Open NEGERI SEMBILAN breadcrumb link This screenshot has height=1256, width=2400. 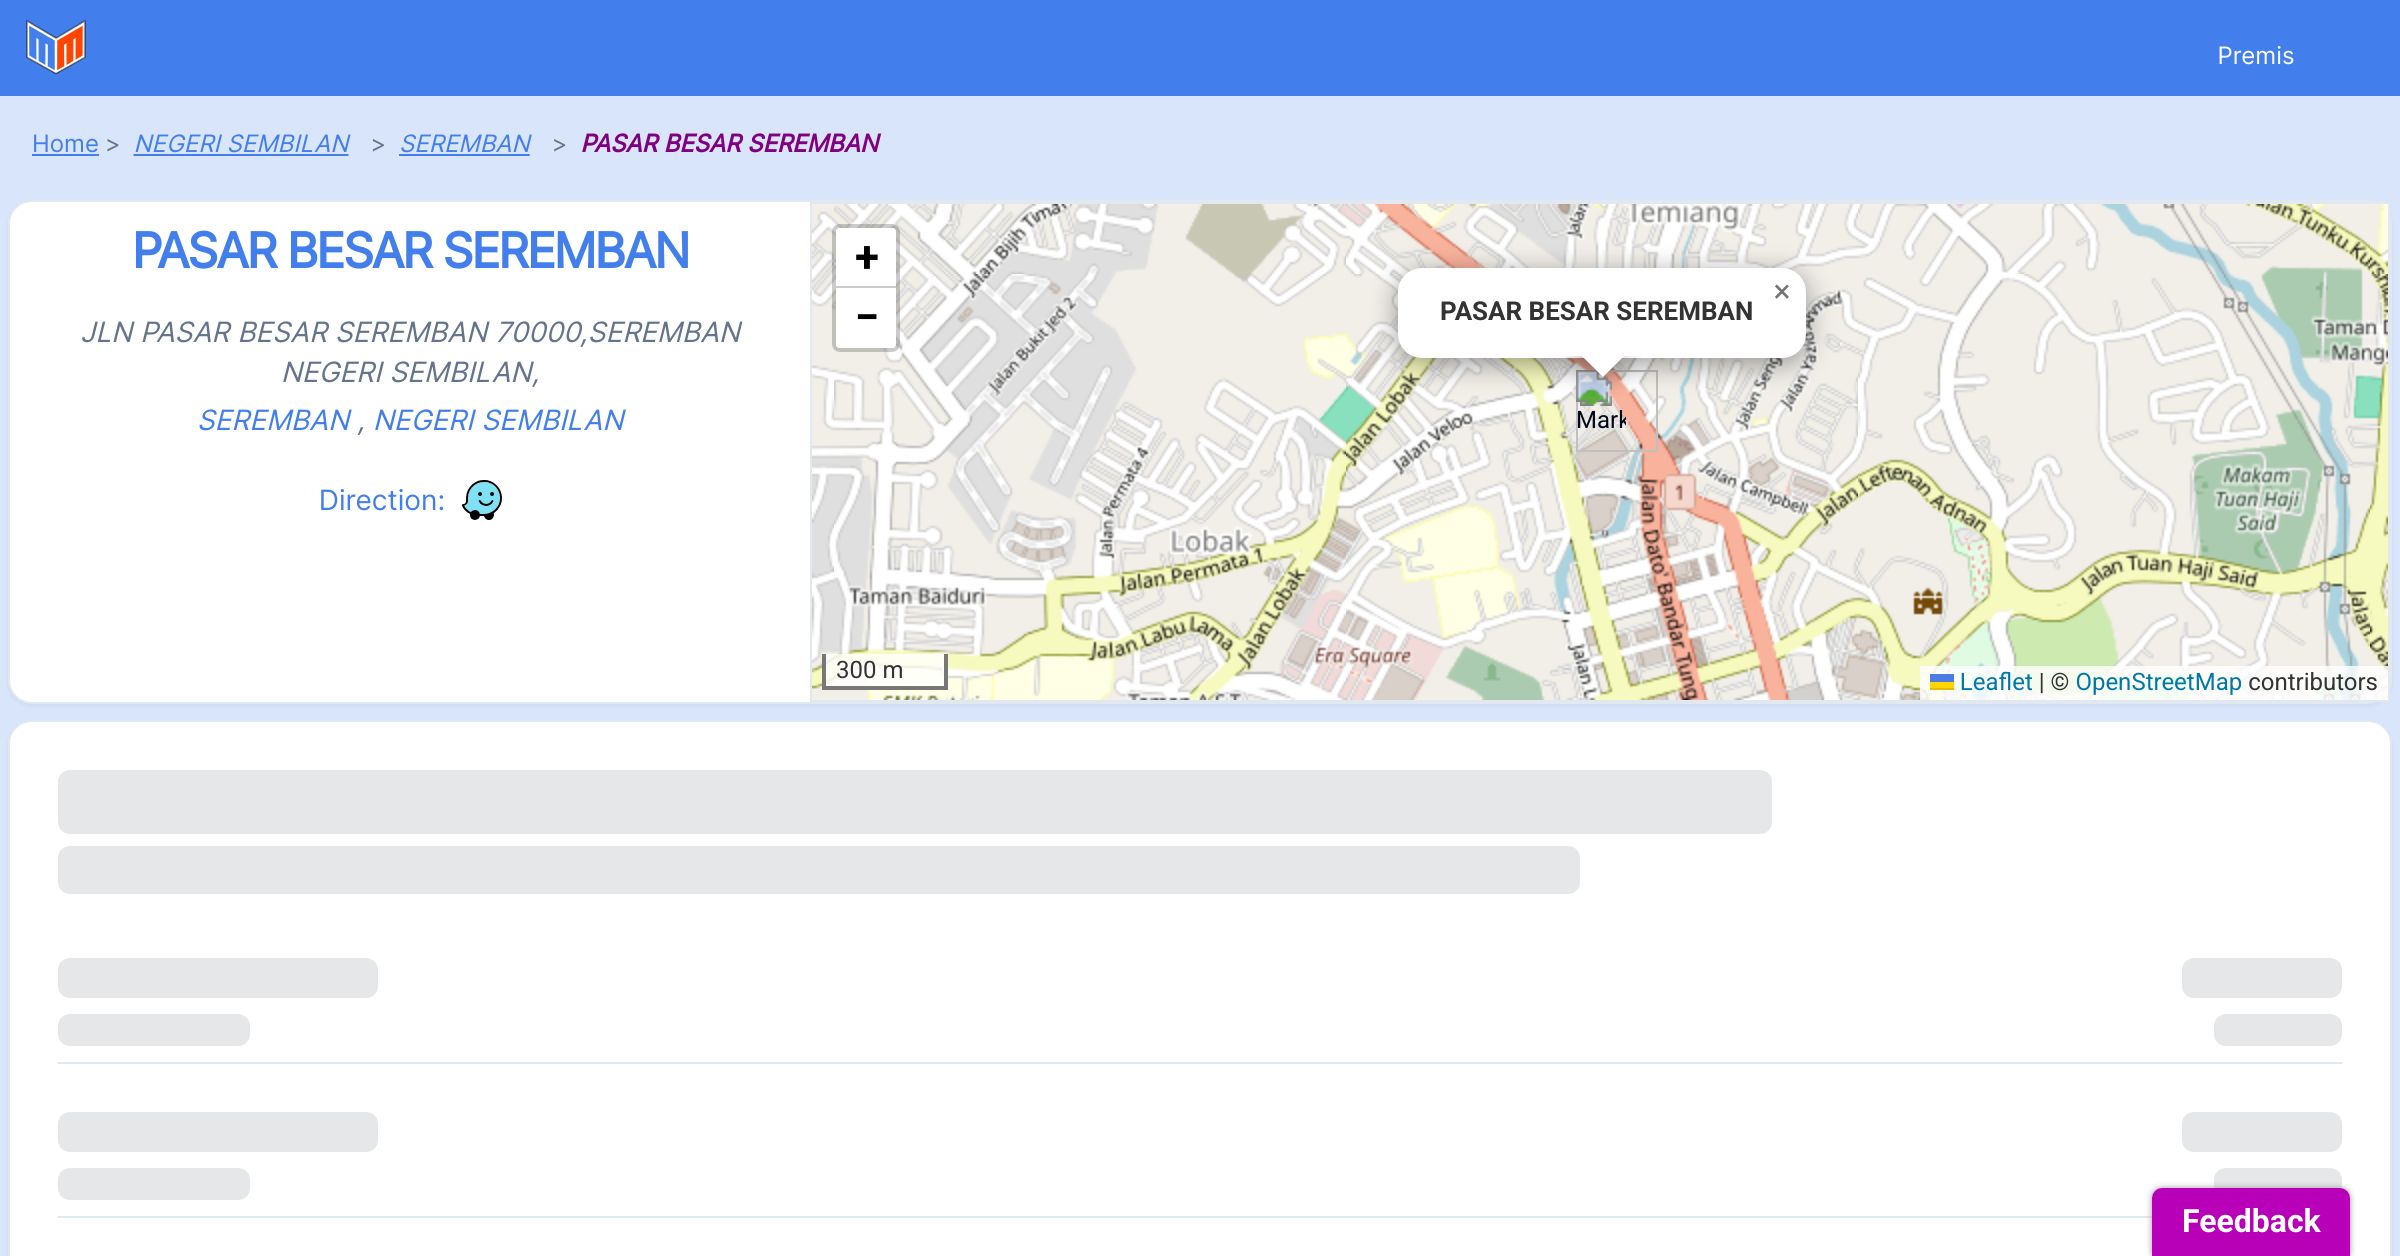coord(242,144)
